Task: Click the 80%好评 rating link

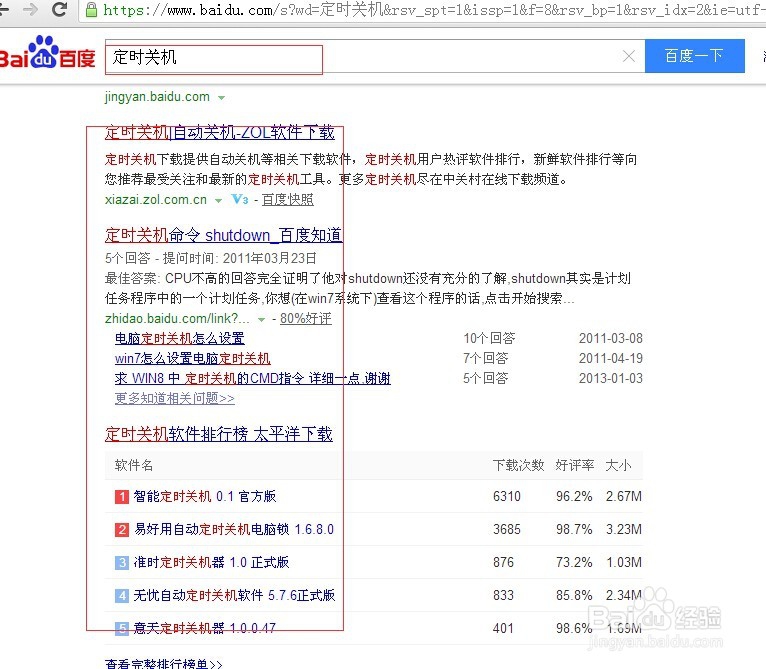Action: (x=306, y=319)
